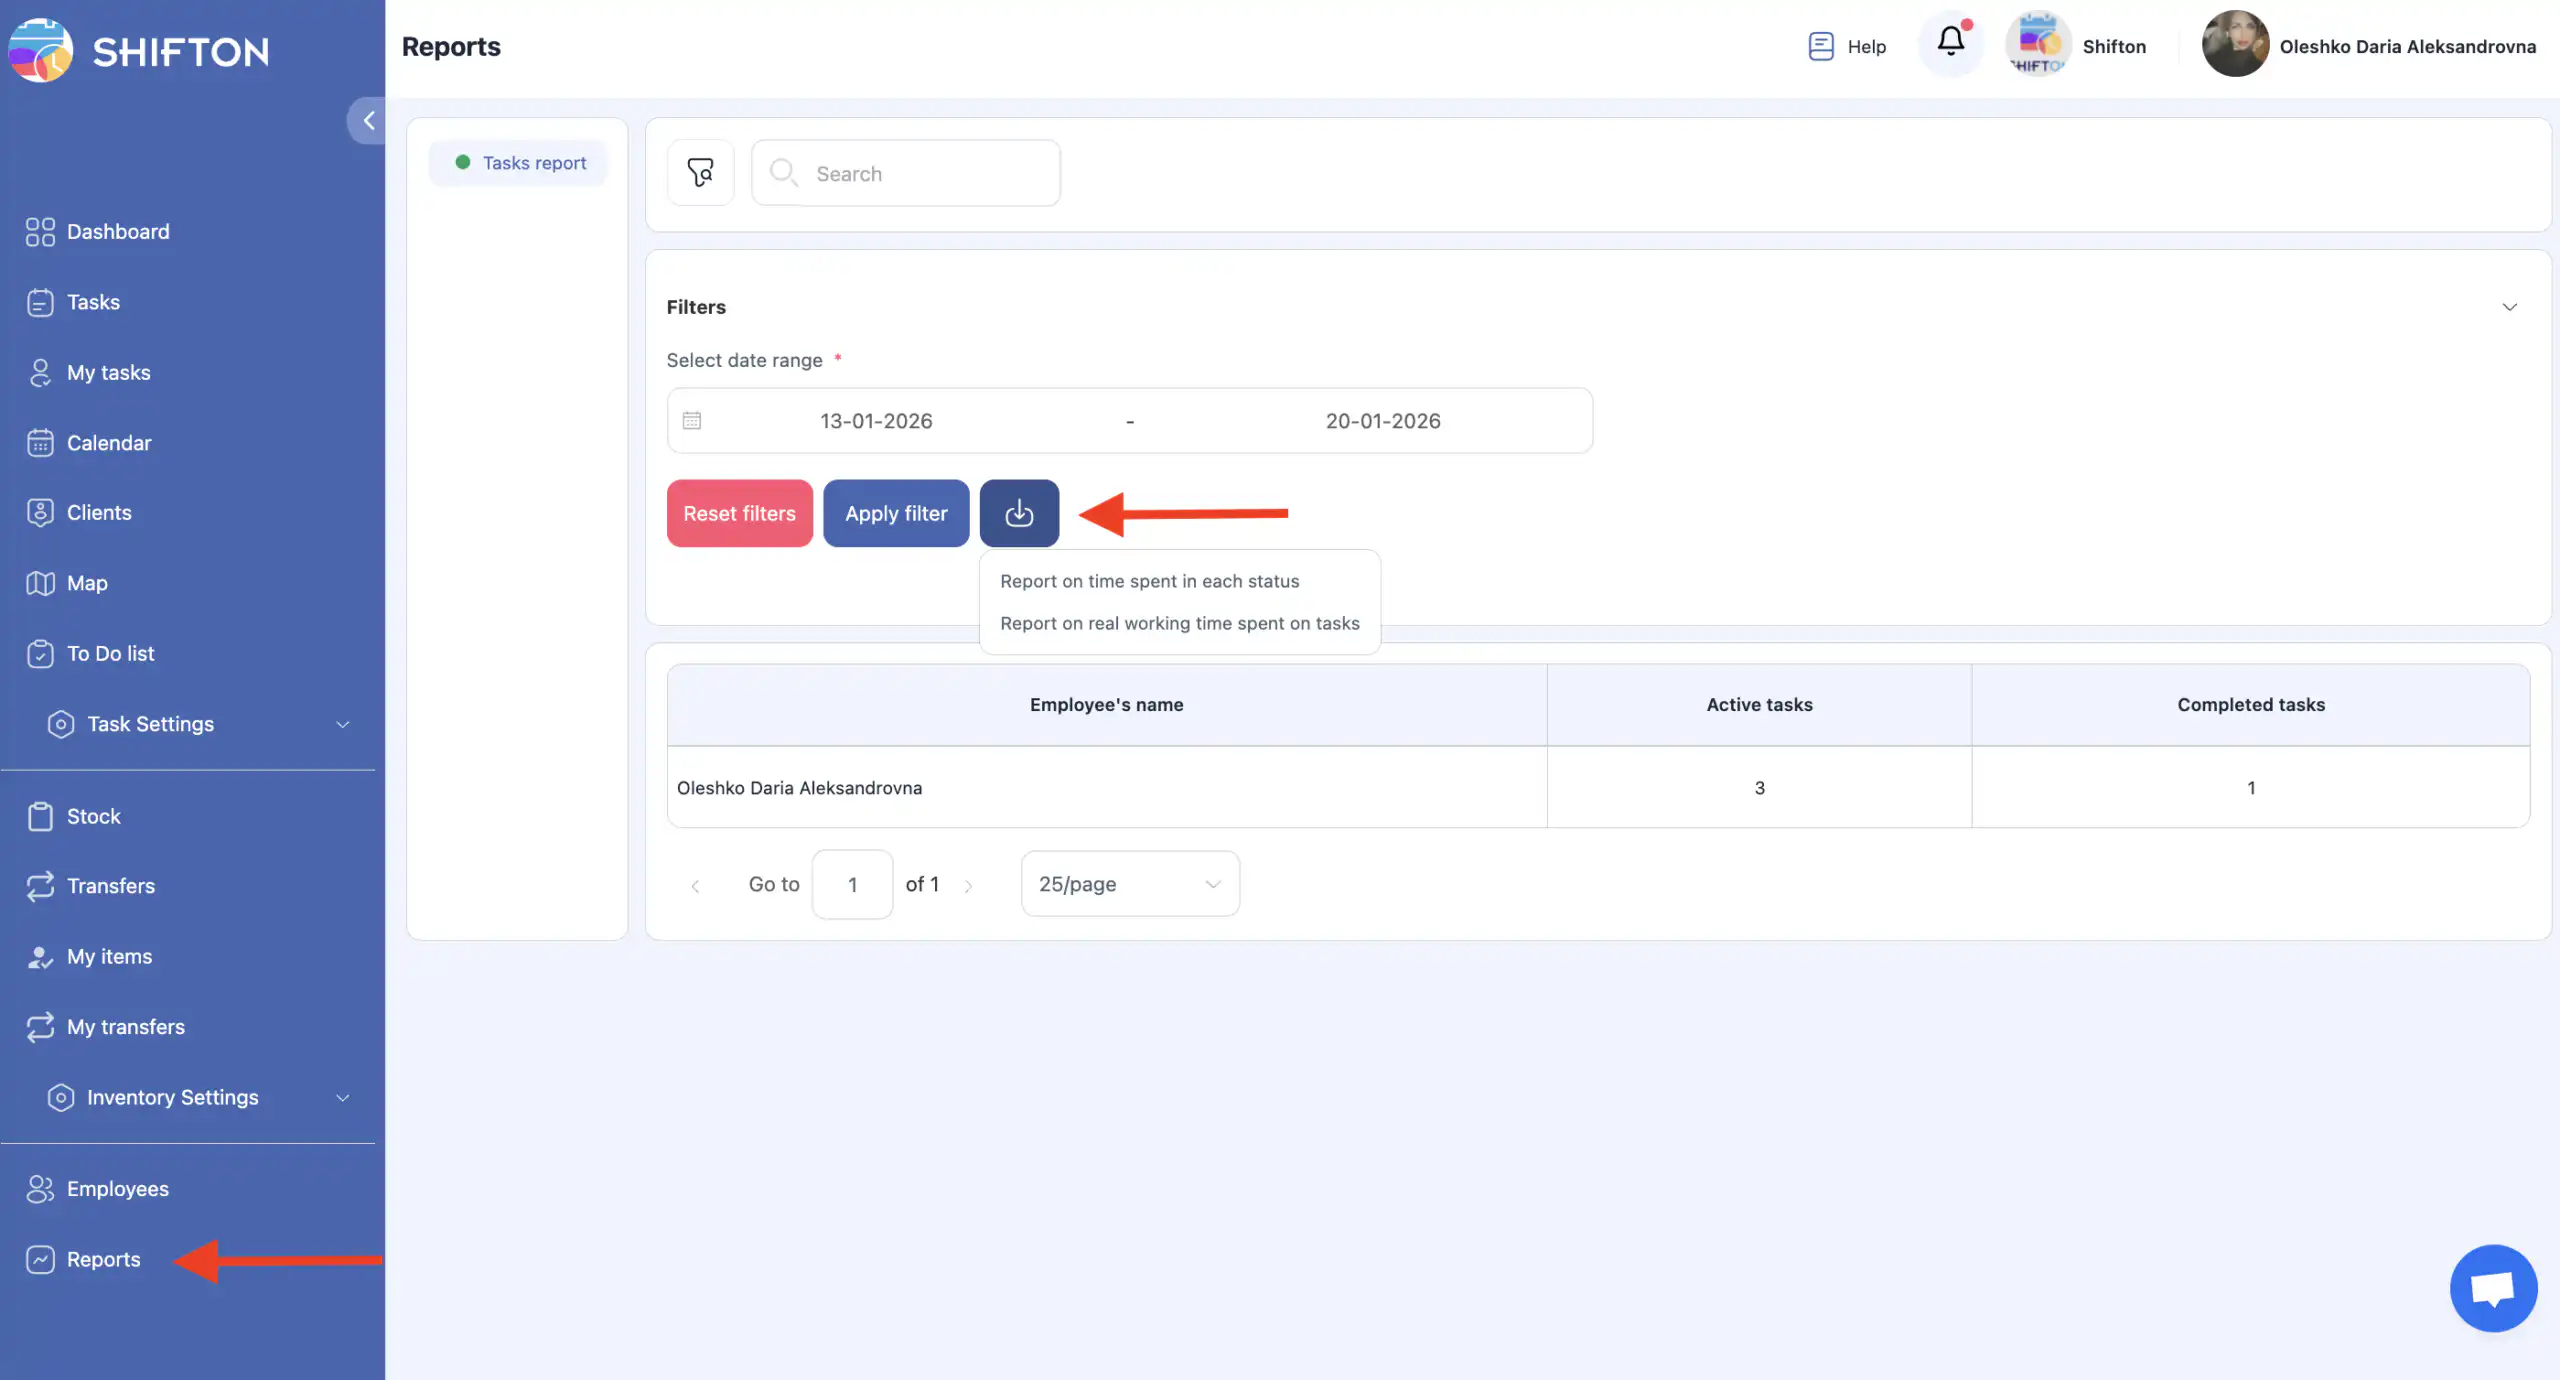
Task: Collapse the Filters section chevron
Action: (2509, 307)
